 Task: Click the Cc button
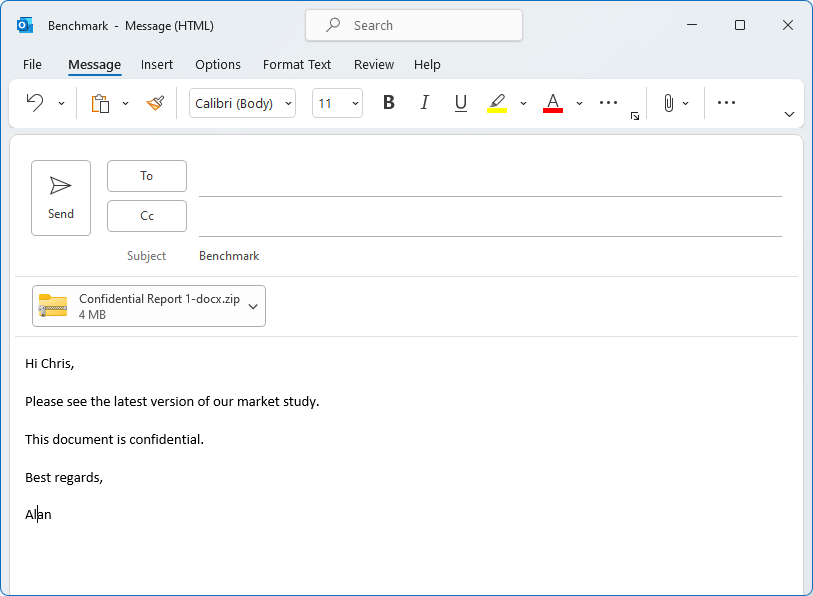click(x=147, y=216)
